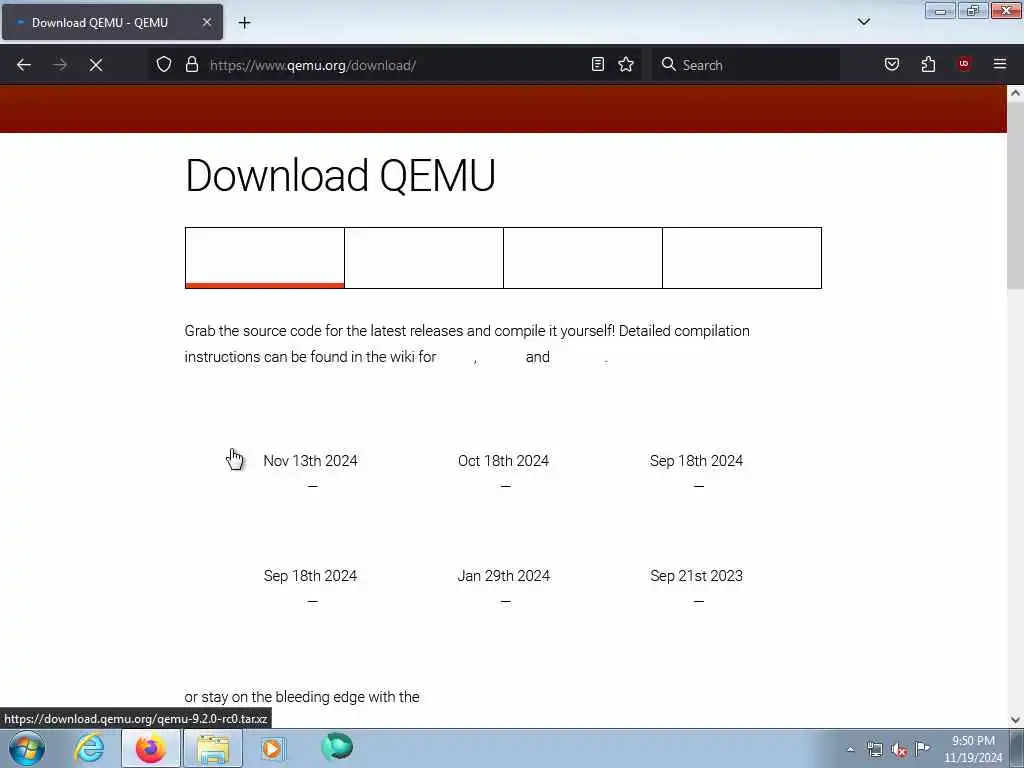Open Windows Explorer from the taskbar
Screen dimensions: 1024x768
213,748
